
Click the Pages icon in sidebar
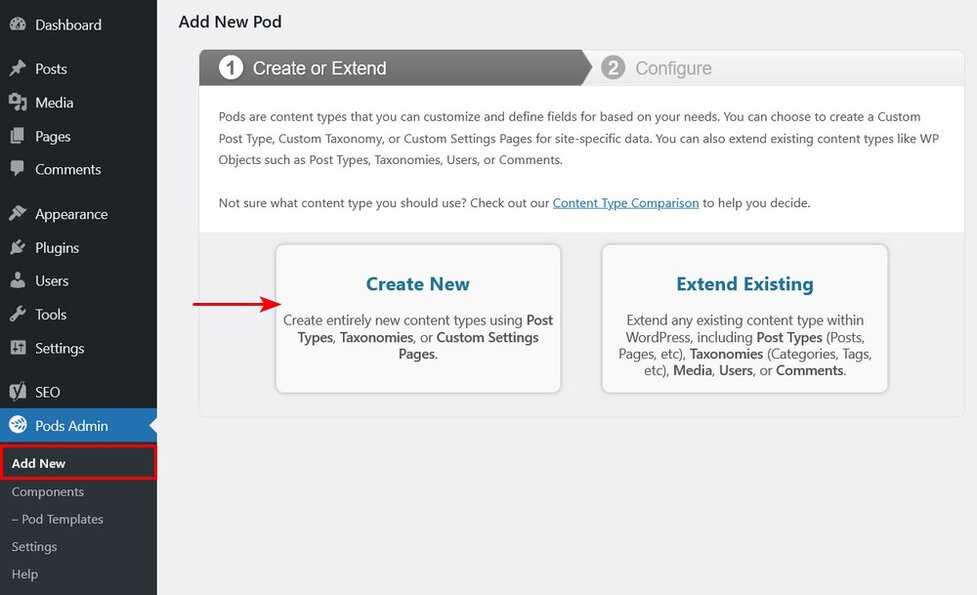click(17, 136)
